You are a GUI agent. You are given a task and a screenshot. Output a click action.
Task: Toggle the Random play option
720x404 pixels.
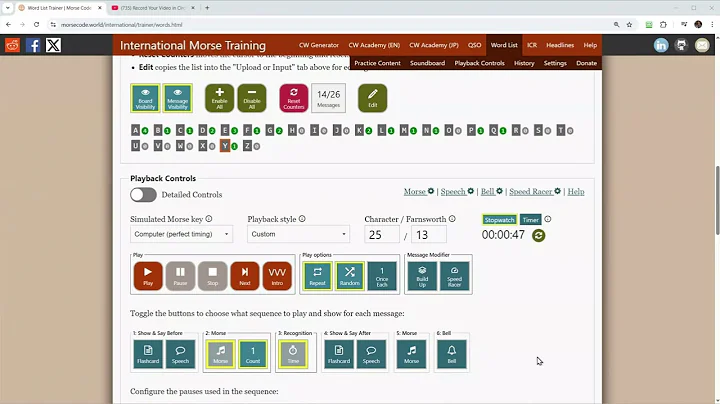[349, 276]
